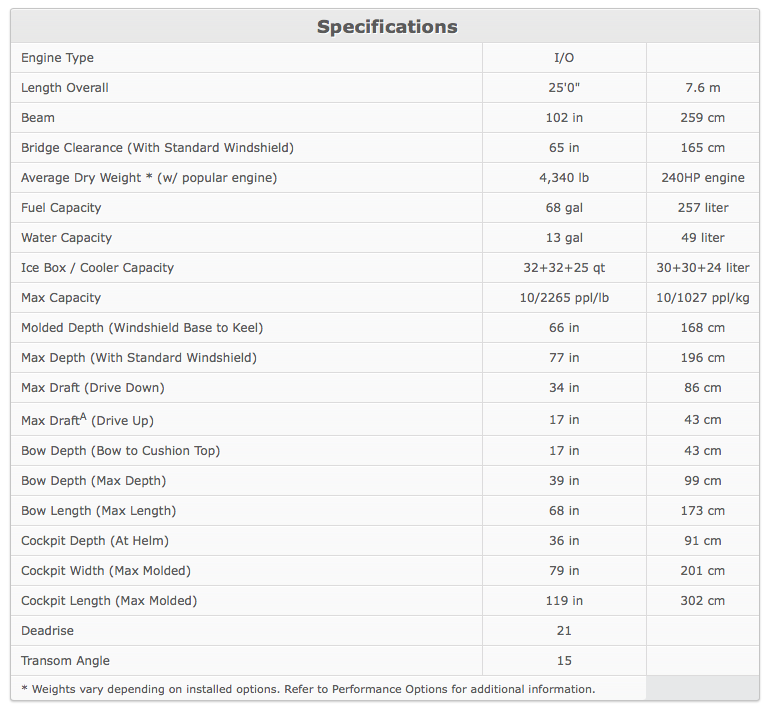Click the Water Capacity 49 liter cell
The width and height of the screenshot is (771, 711).
tap(702, 237)
